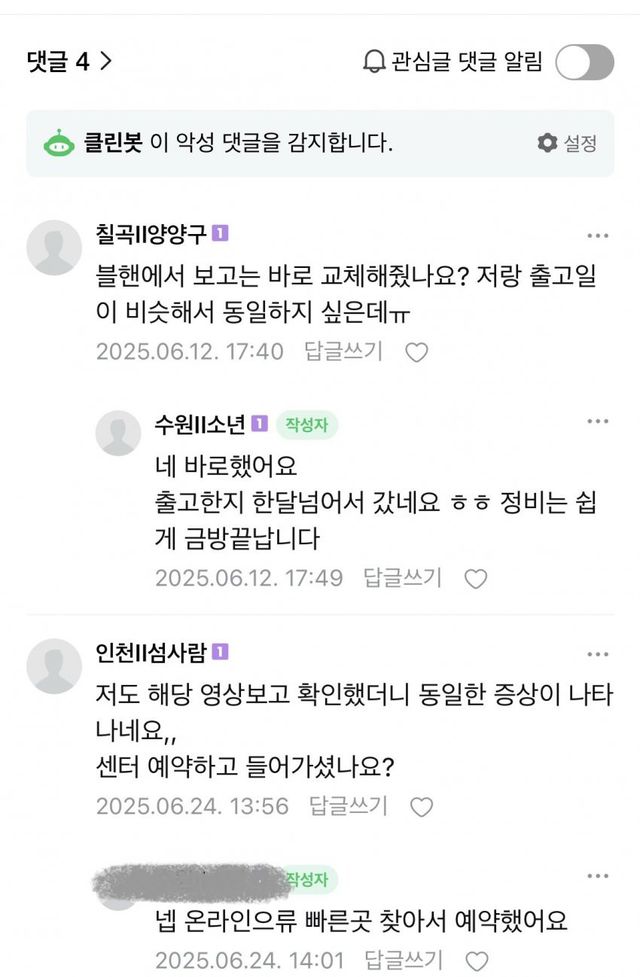Toggle 관심글 댓글 알림 switch

[584, 62]
